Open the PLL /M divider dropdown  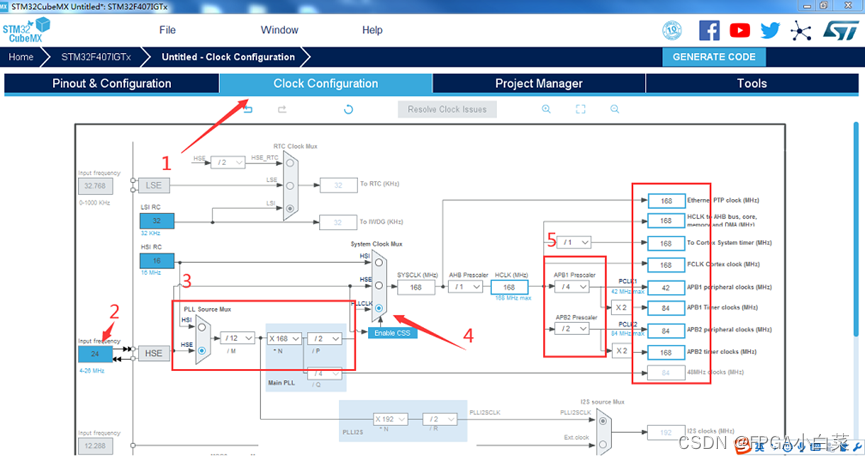238,338
